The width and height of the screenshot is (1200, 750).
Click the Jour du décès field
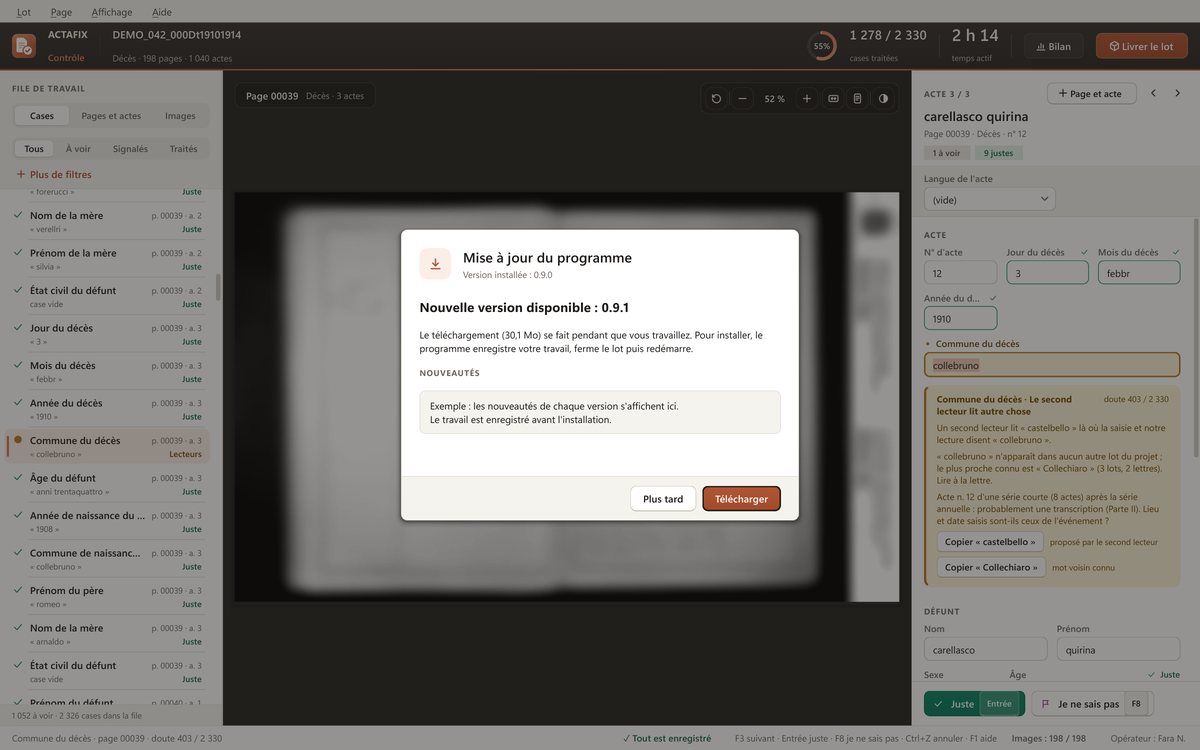(1047, 273)
